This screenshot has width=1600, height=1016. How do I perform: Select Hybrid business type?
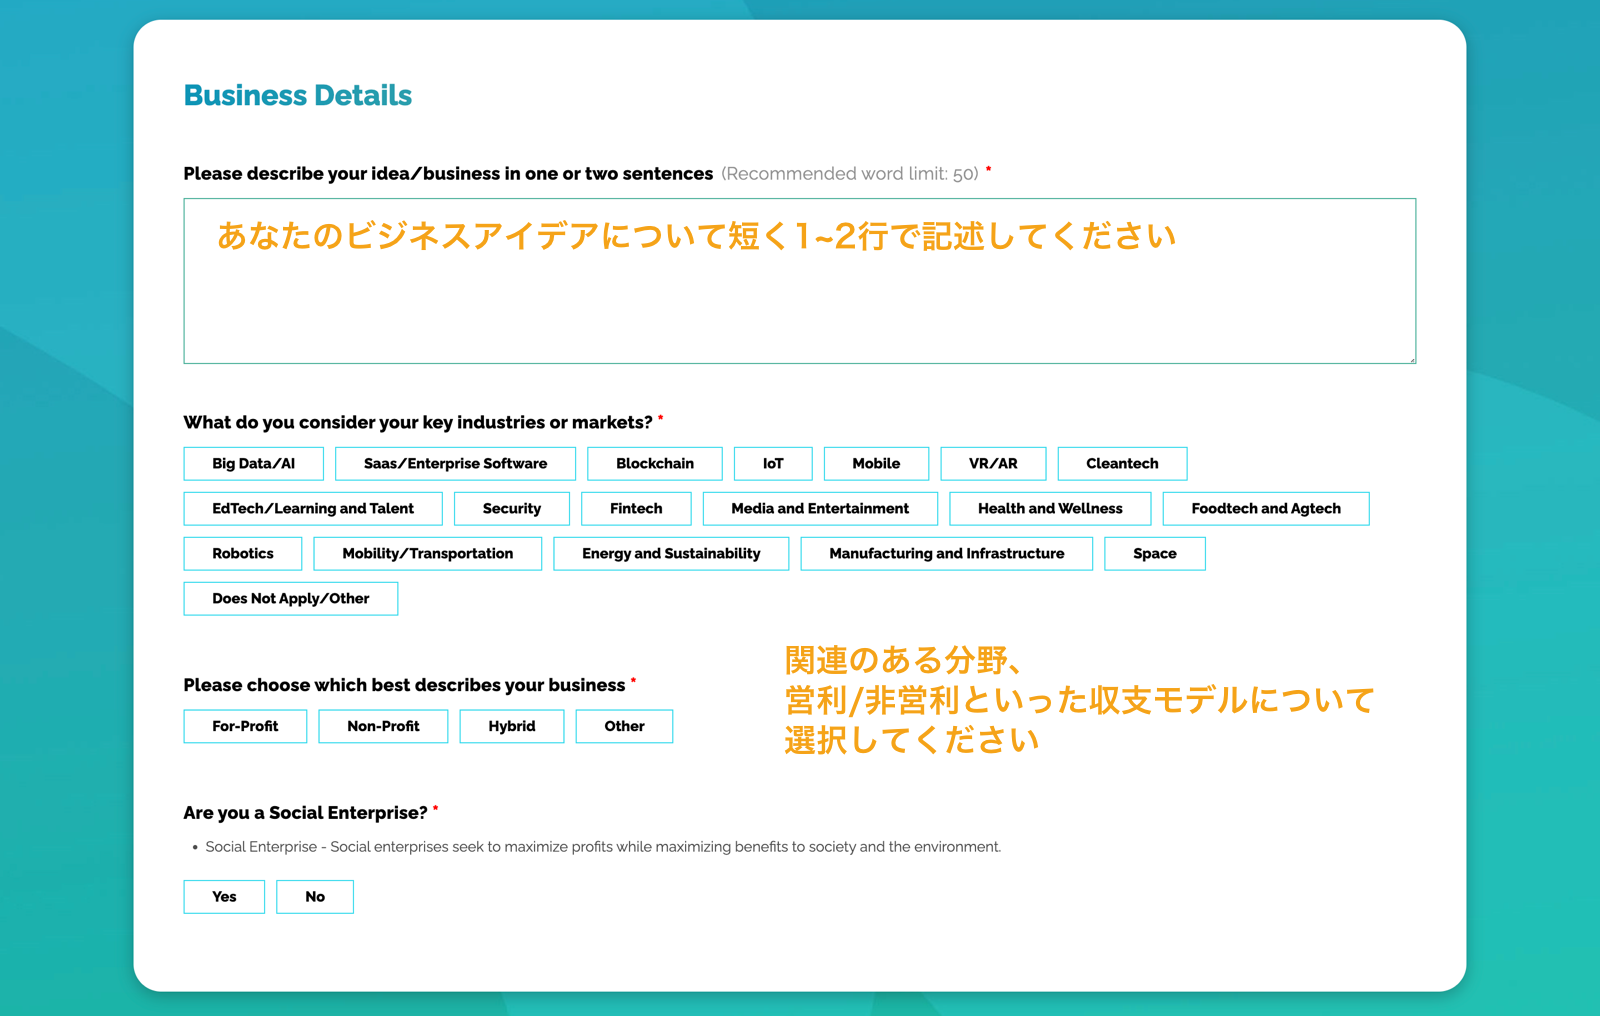tap(512, 727)
